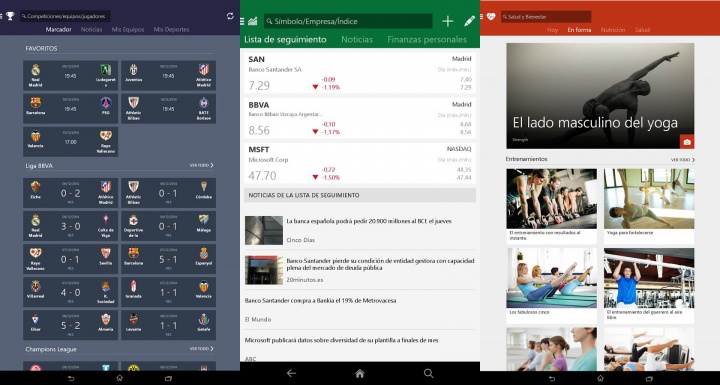The height and width of the screenshot is (385, 720).
Task: Open Juventus vs Atlético Madrid match card
Action: pyautogui.click(x=169, y=76)
